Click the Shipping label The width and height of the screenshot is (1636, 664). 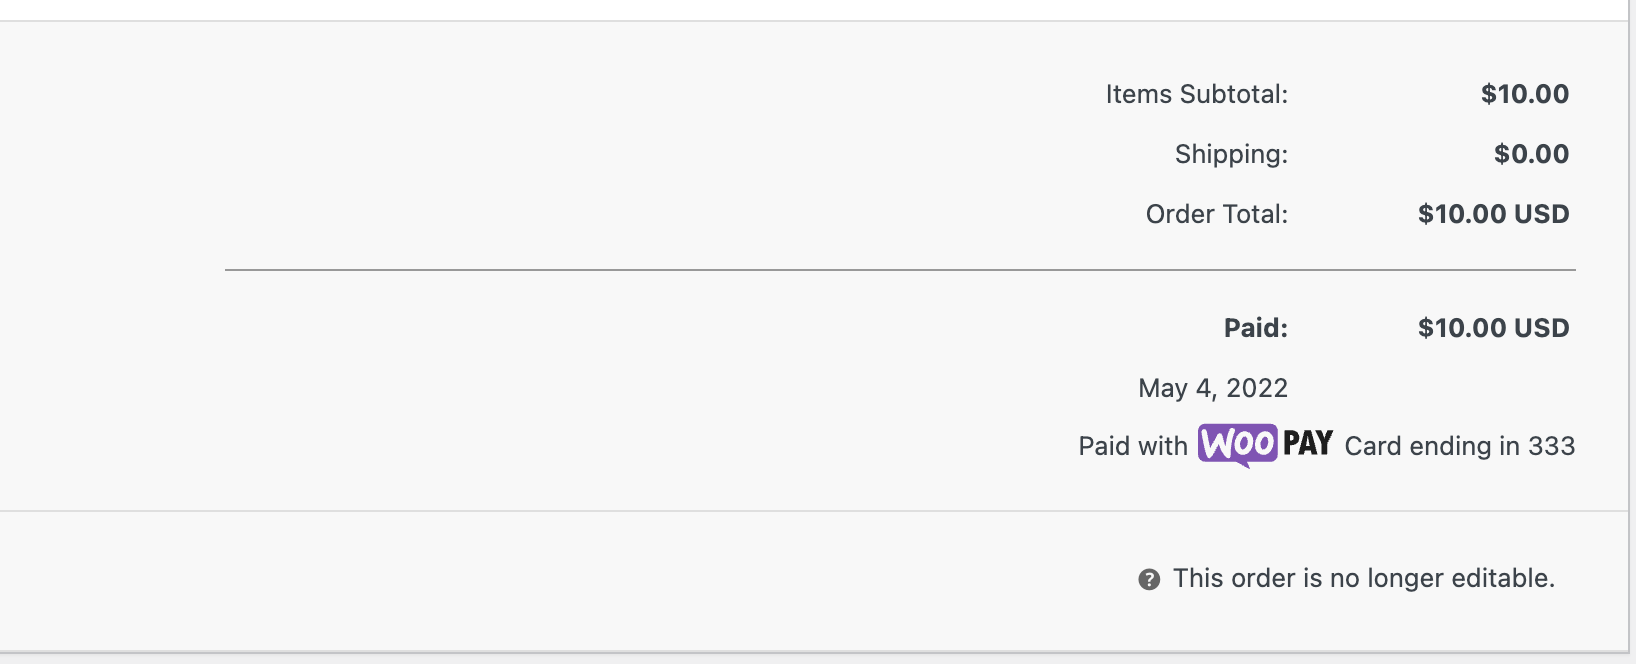click(x=1231, y=154)
